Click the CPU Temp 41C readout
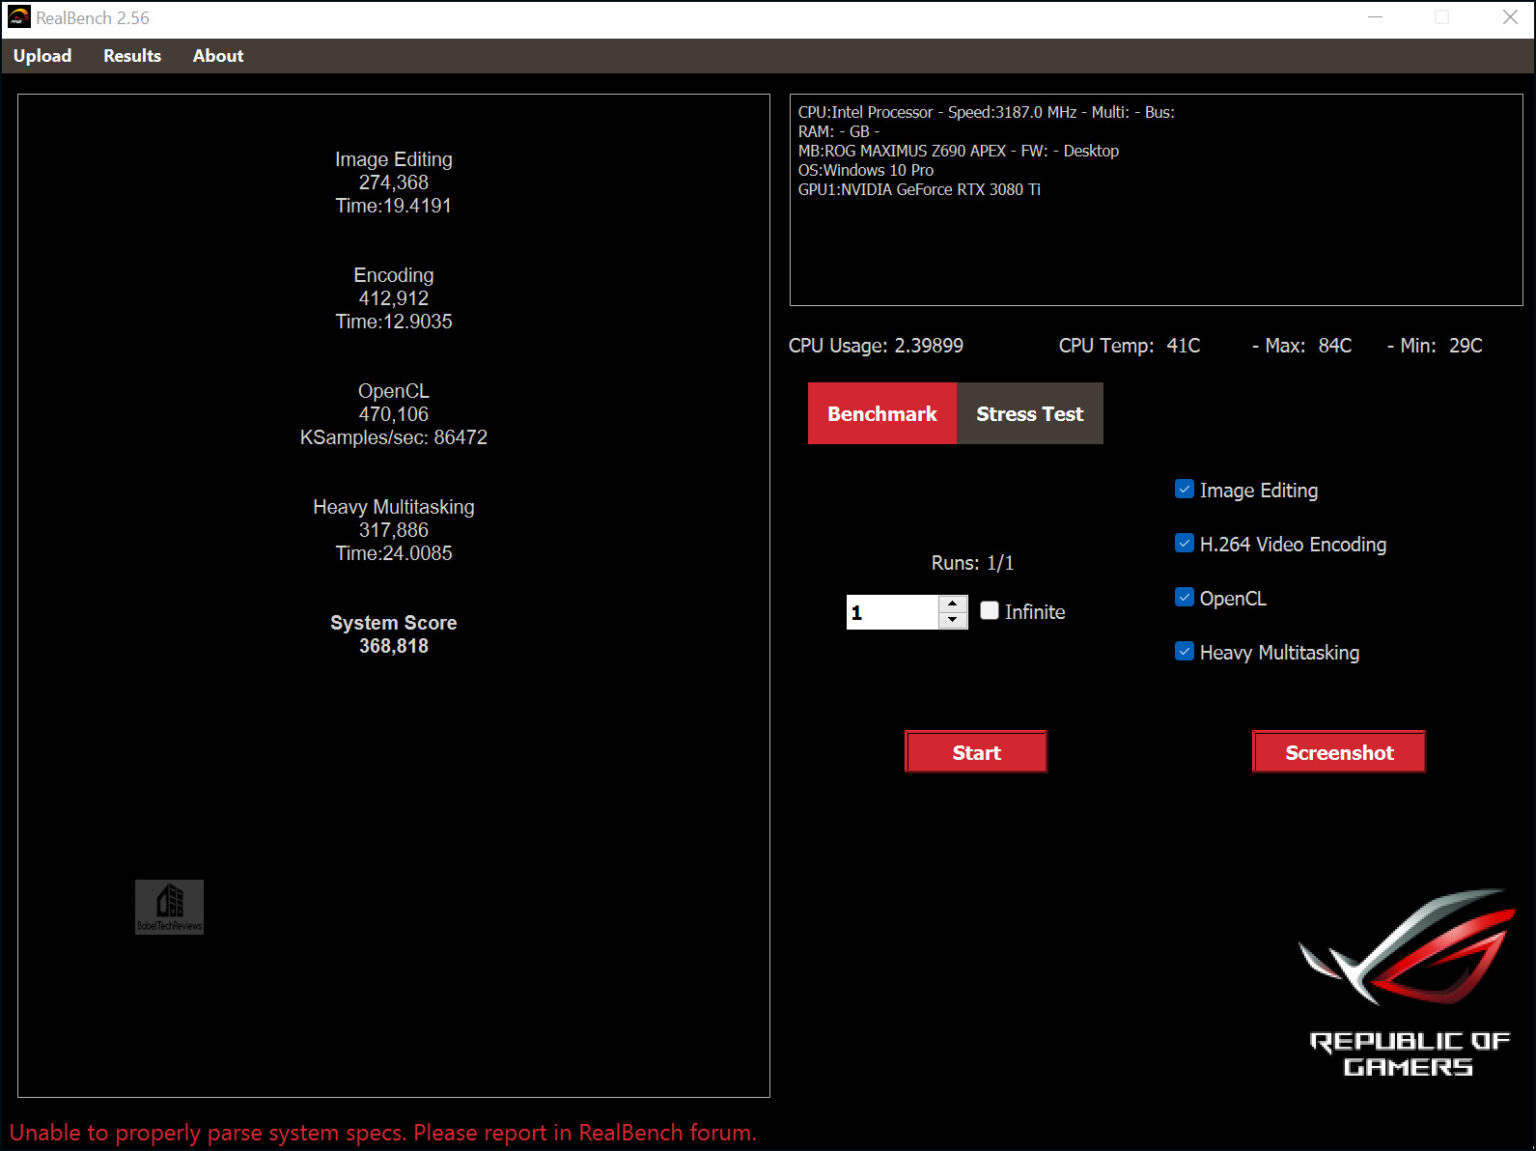This screenshot has height=1151, width=1536. 1130,346
